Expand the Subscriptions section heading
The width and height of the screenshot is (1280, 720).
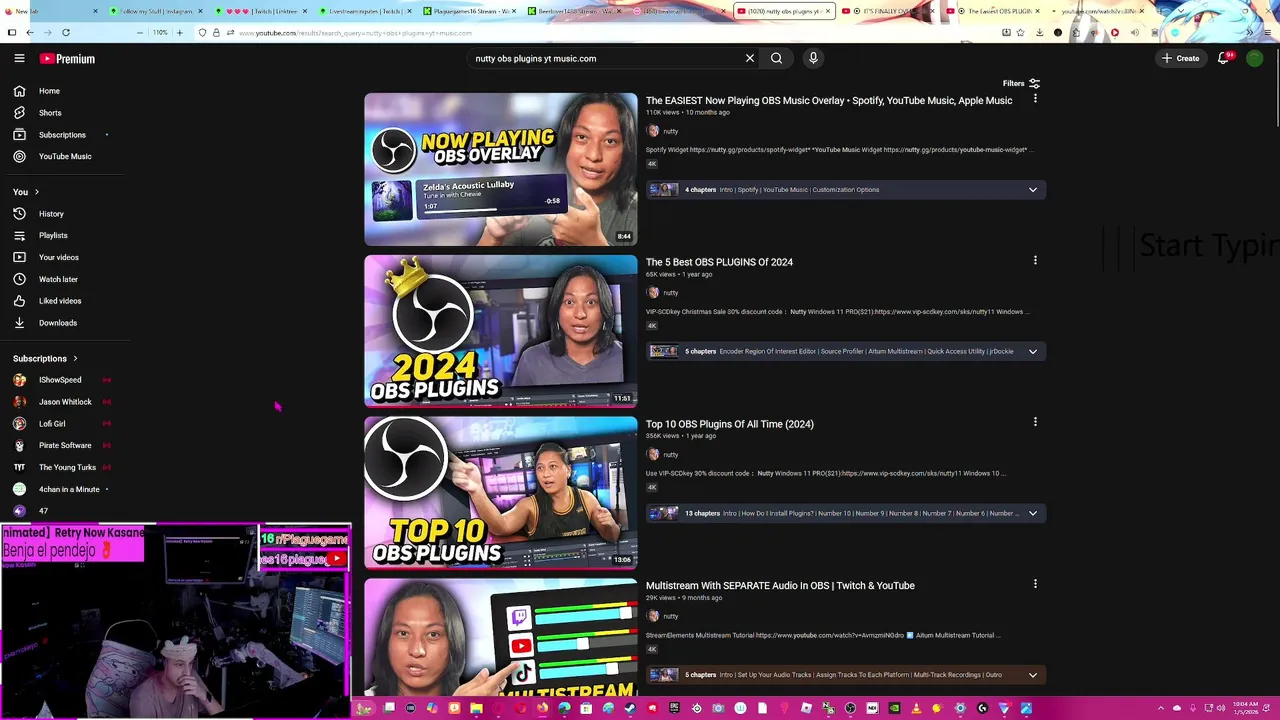click(45, 358)
